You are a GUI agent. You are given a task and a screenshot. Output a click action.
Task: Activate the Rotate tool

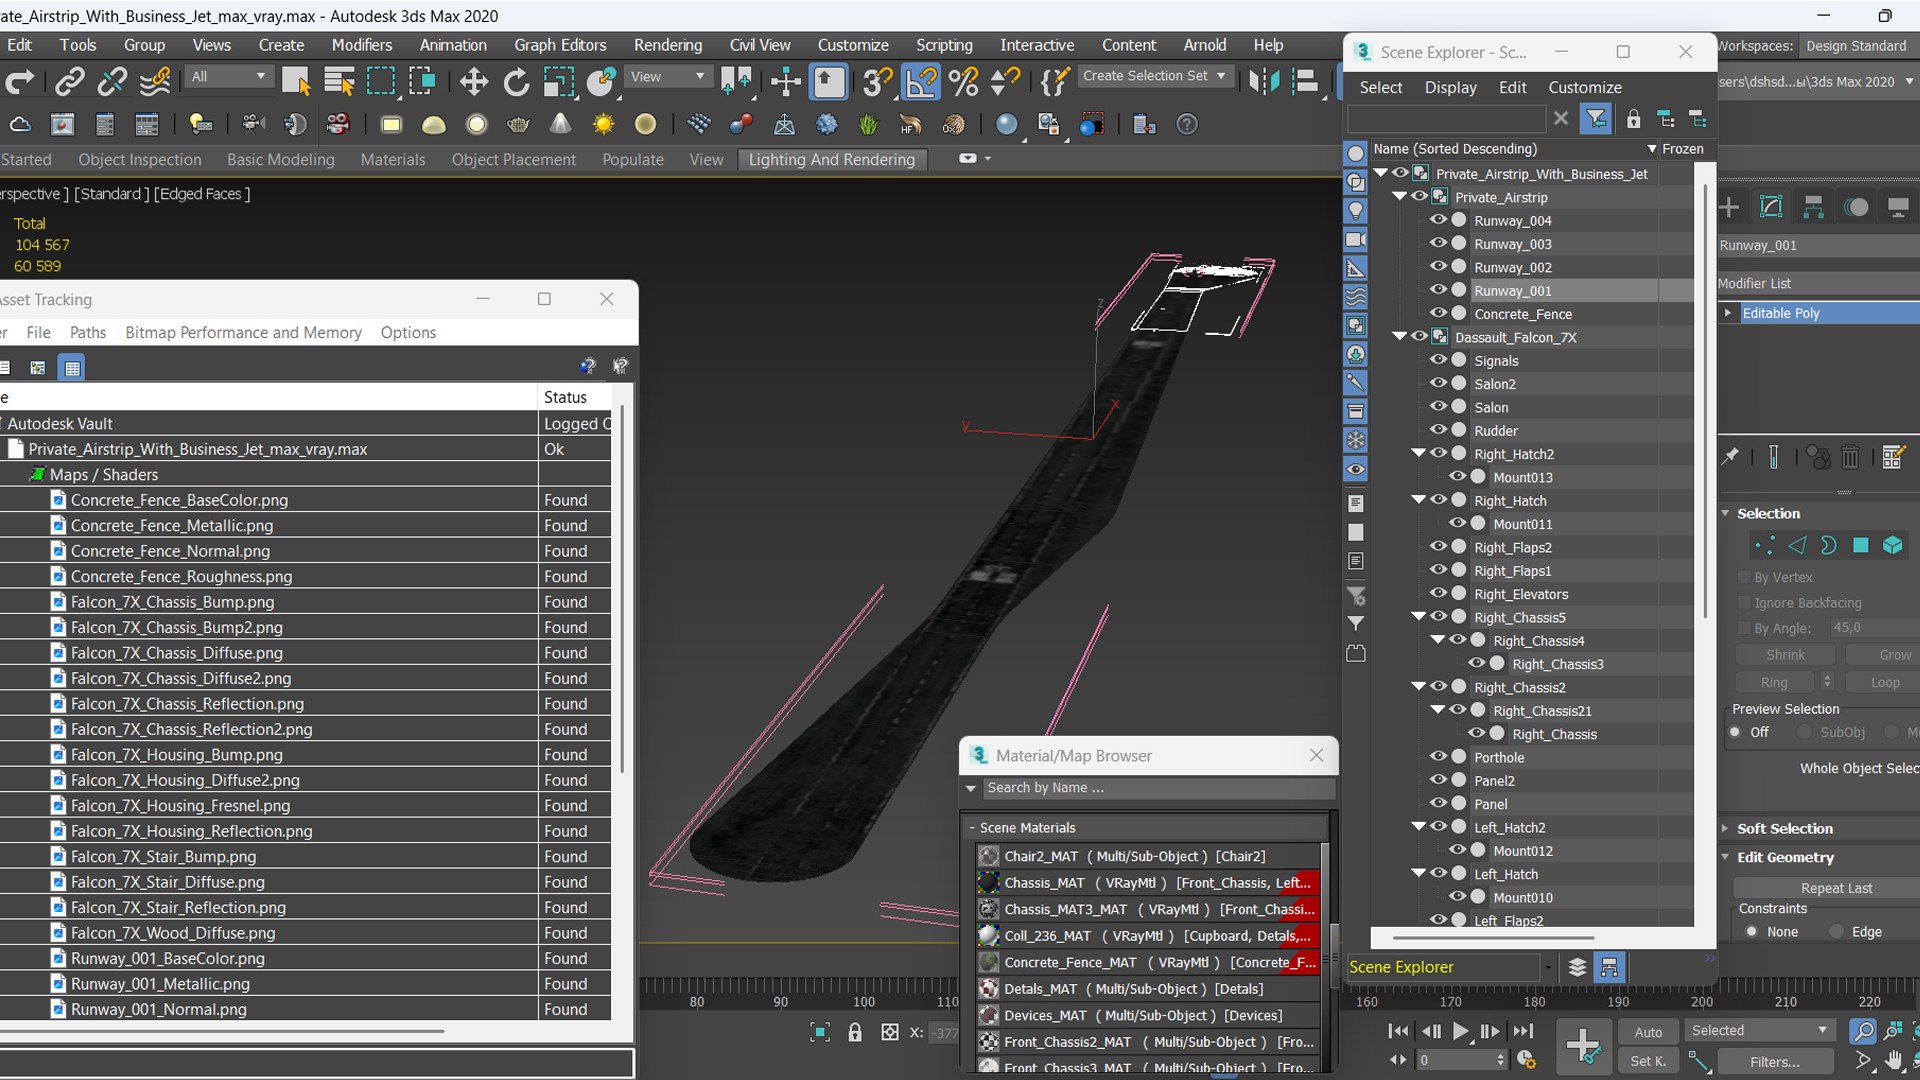coord(516,82)
